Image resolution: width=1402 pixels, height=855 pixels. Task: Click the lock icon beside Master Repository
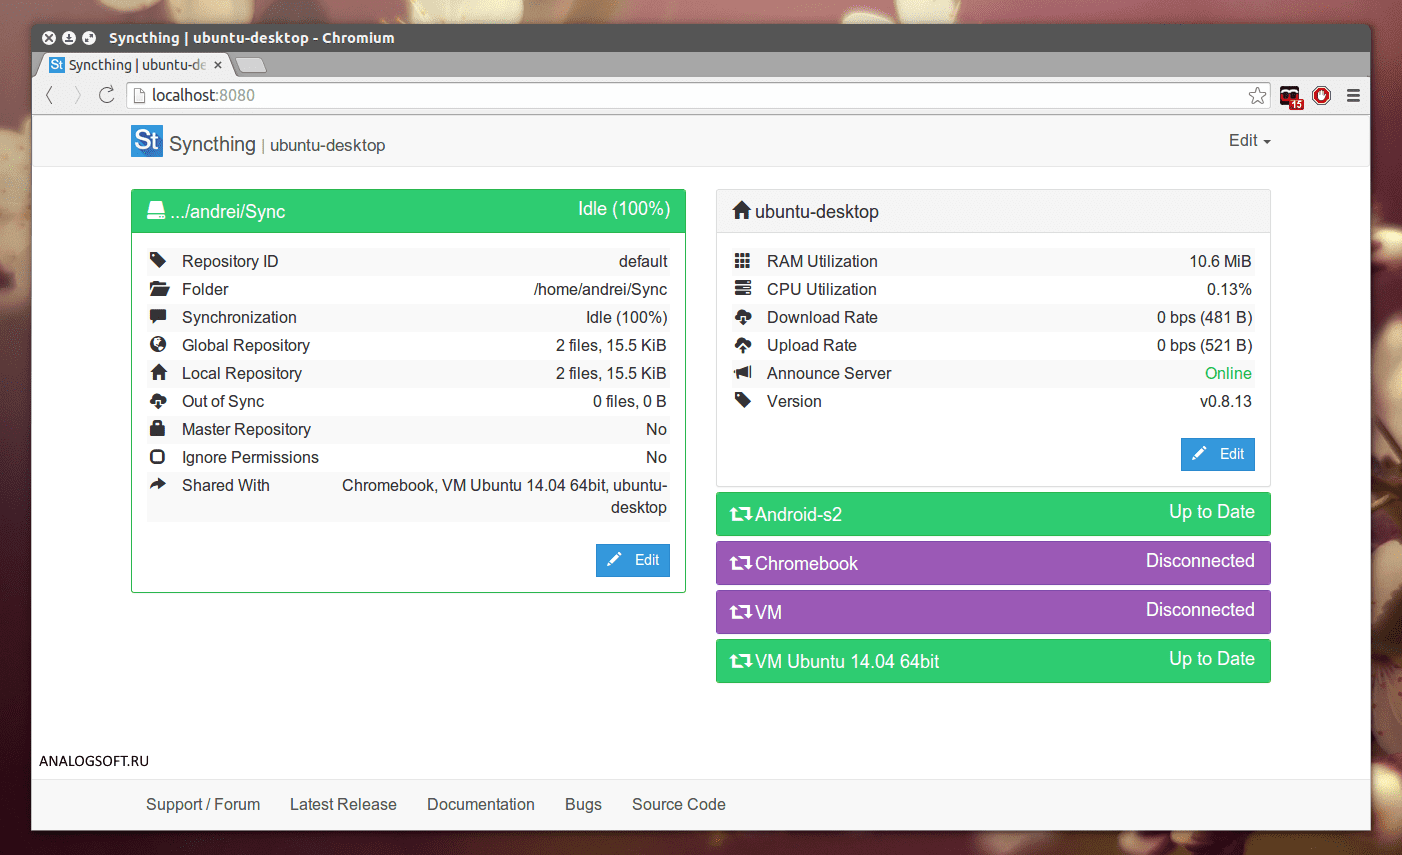pyautogui.click(x=158, y=429)
